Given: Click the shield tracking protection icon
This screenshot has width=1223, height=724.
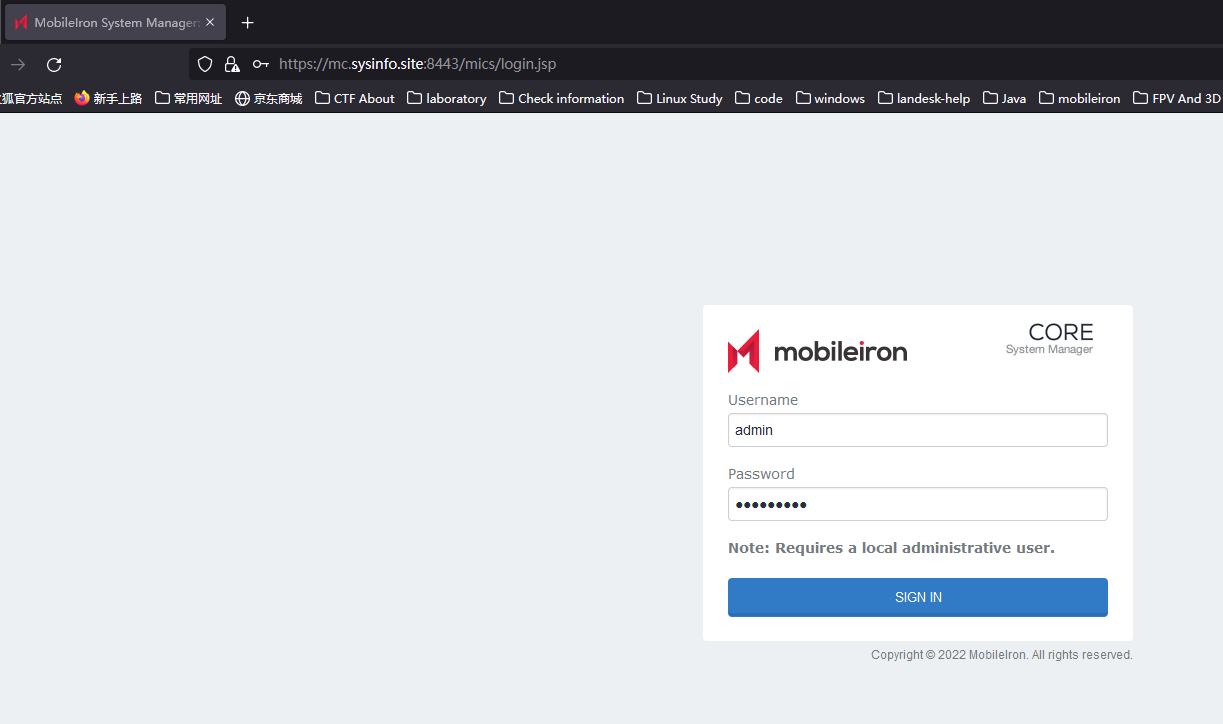Looking at the screenshot, I should click(205, 64).
